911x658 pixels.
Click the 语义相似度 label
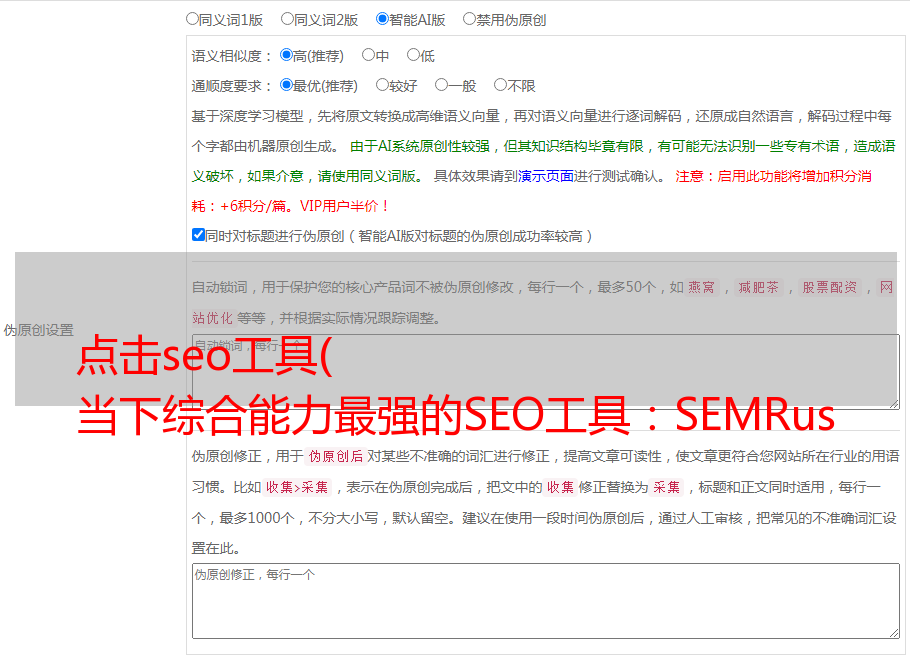[232, 56]
